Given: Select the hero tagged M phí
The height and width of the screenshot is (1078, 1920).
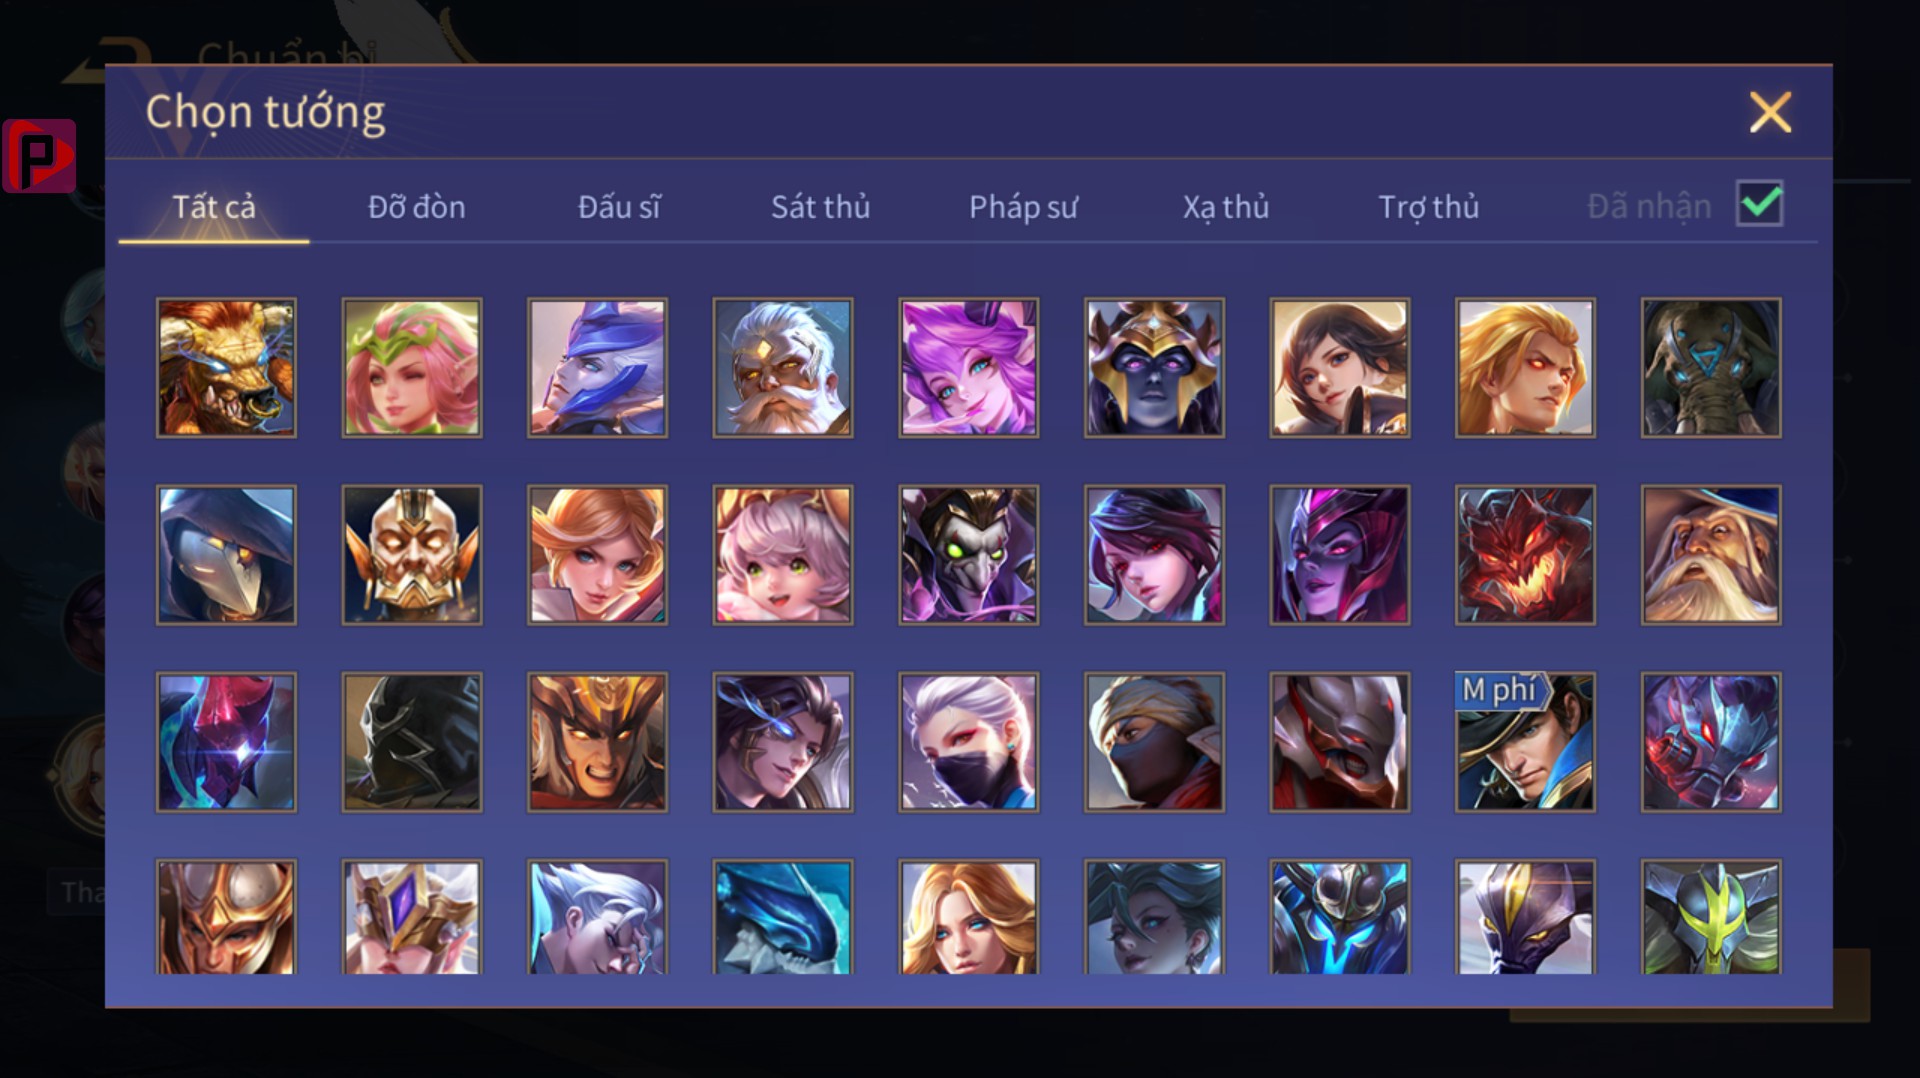Looking at the screenshot, I should (1525, 742).
